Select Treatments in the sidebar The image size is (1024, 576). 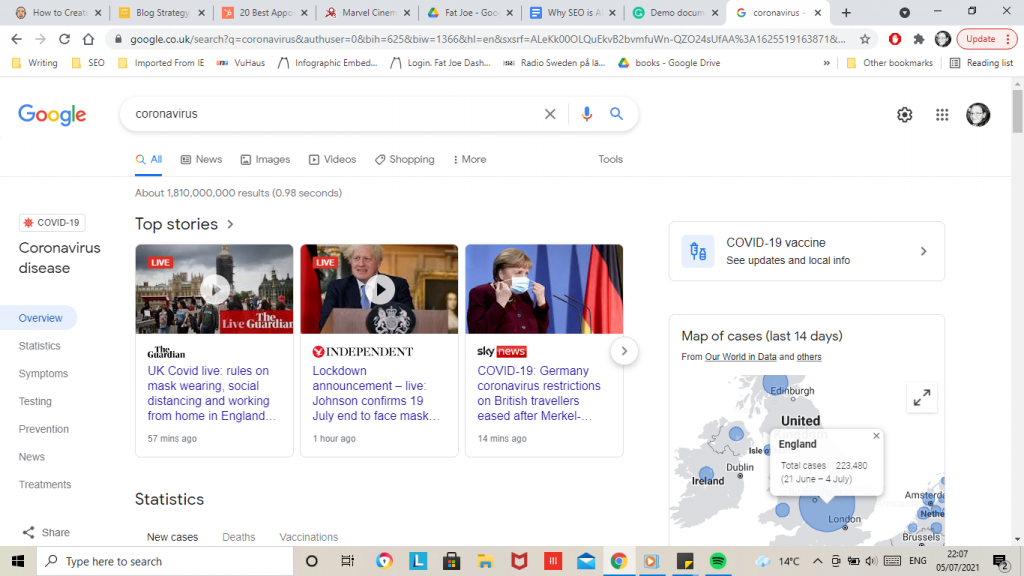(45, 485)
